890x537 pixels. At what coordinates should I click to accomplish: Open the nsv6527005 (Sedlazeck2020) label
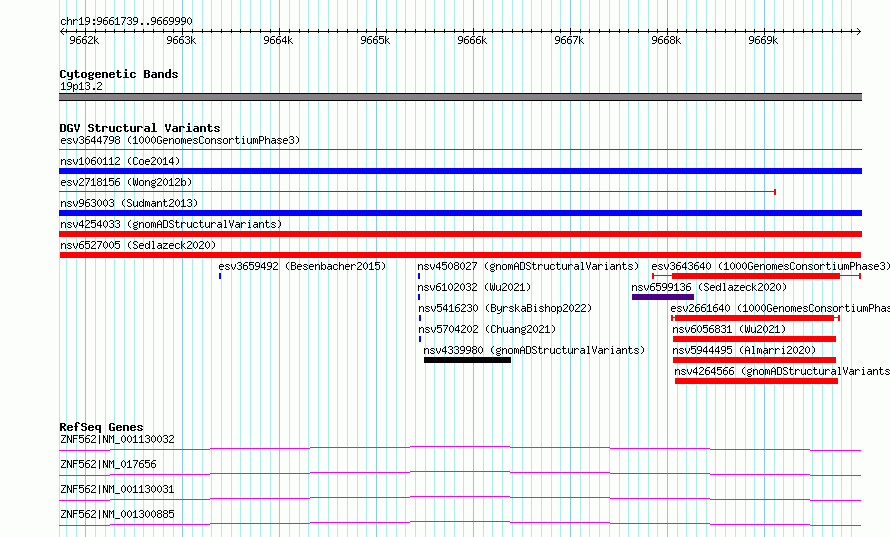click(138, 245)
